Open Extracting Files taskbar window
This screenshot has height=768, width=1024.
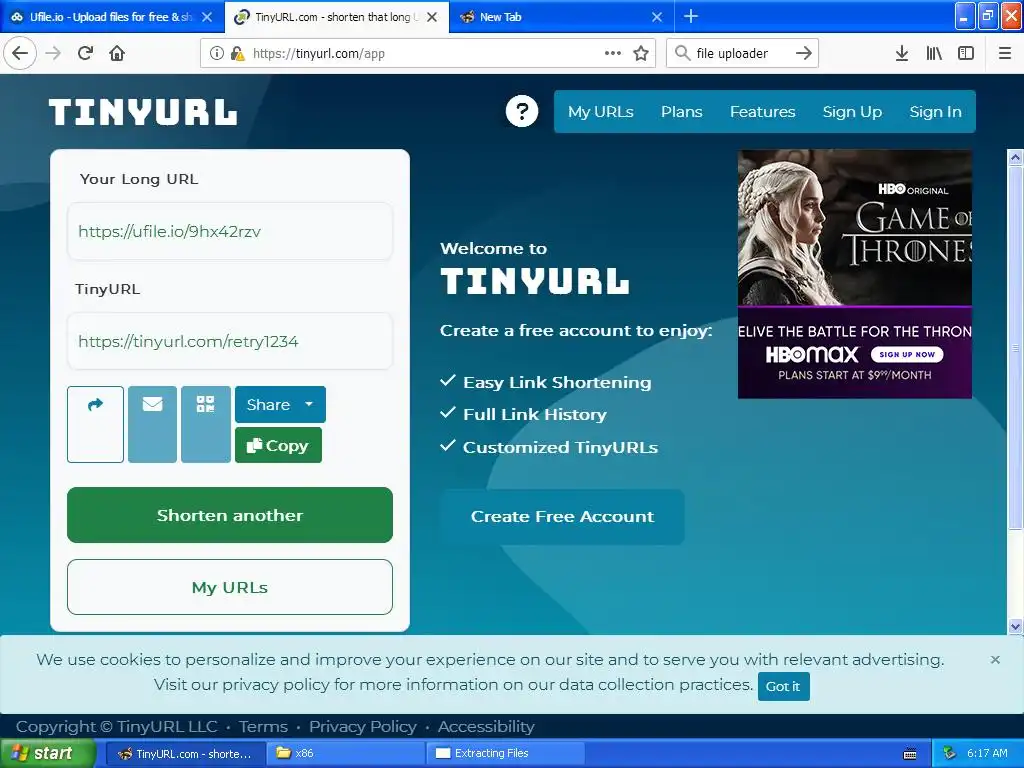tap(504, 754)
